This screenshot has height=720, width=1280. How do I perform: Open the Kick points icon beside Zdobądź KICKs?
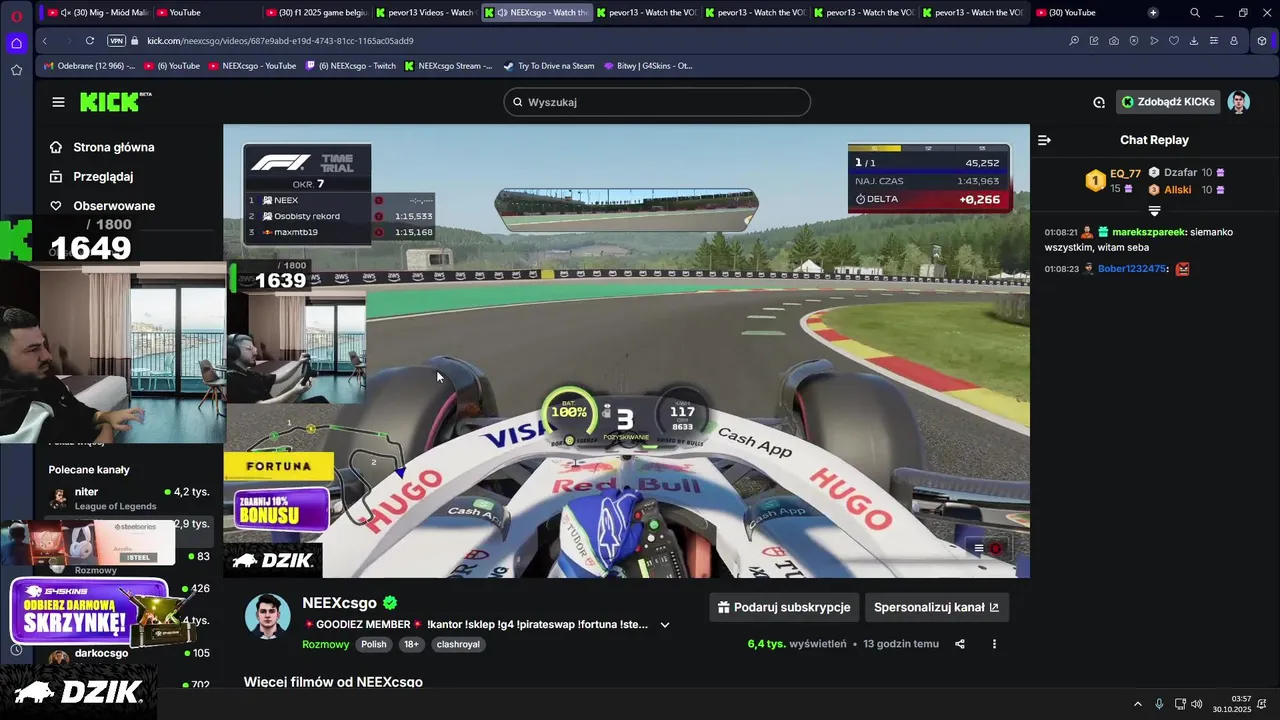(1099, 102)
